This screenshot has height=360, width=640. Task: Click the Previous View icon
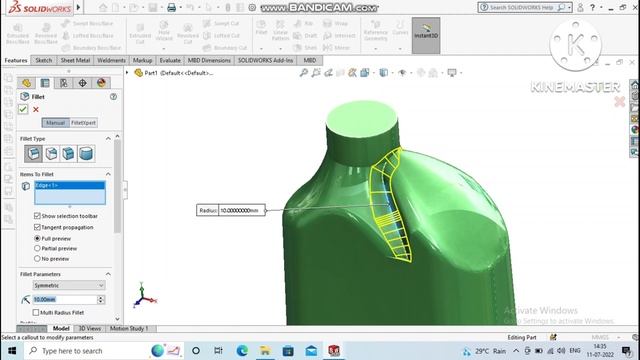click(328, 73)
